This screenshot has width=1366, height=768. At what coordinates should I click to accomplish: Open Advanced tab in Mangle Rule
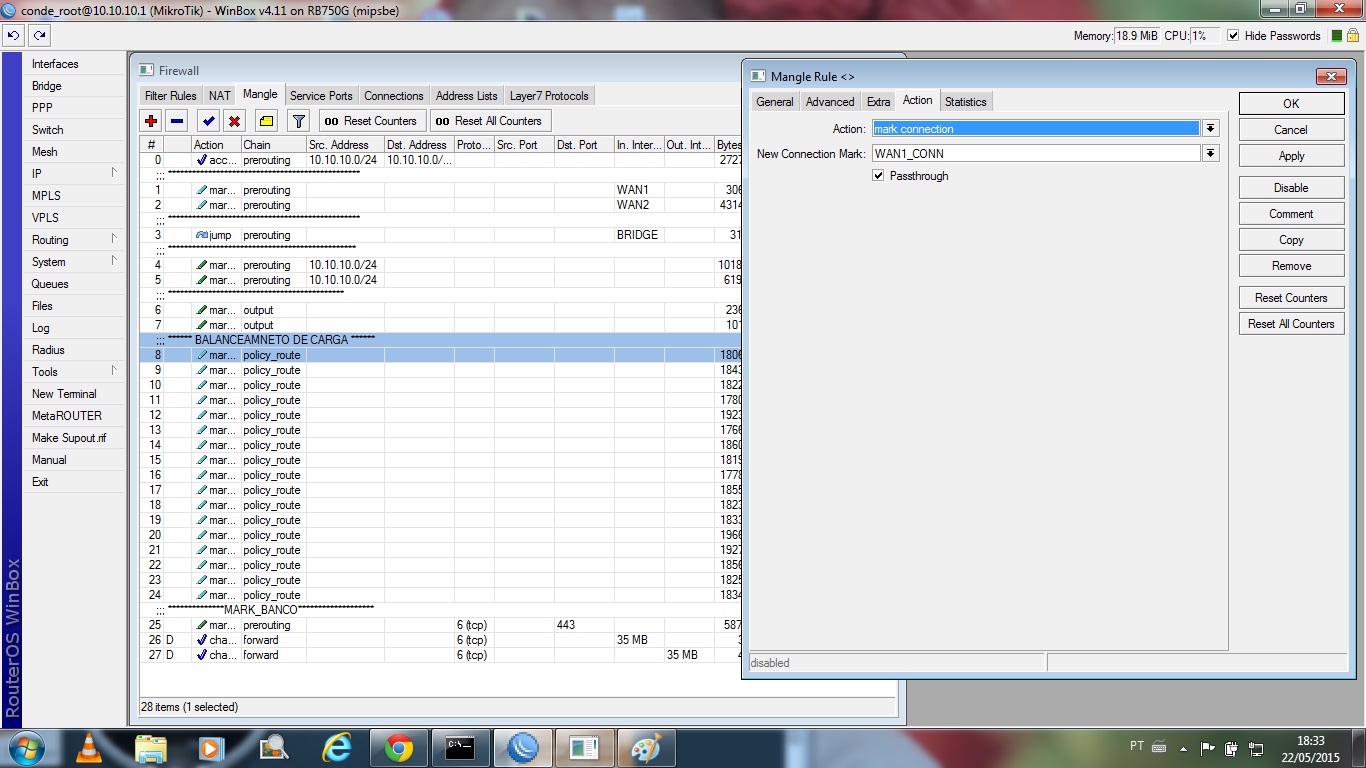point(830,102)
